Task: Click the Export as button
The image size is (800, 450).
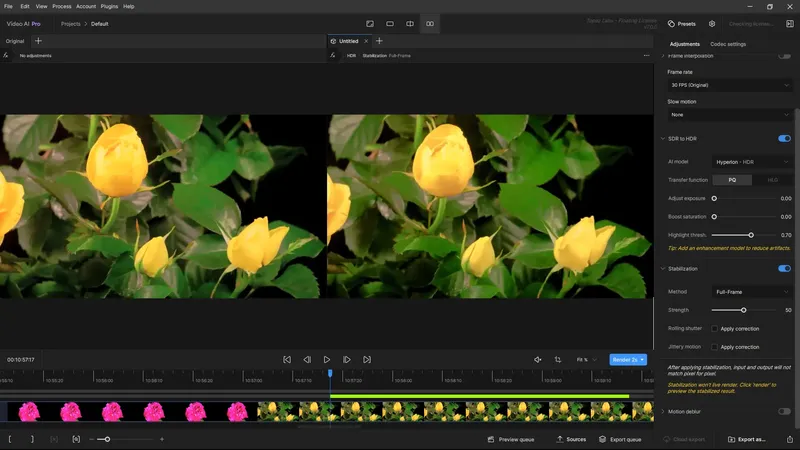Action: coord(747,439)
